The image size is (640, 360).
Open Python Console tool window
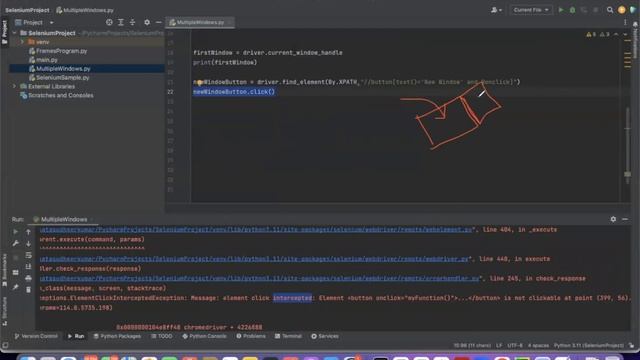[x=204, y=336]
